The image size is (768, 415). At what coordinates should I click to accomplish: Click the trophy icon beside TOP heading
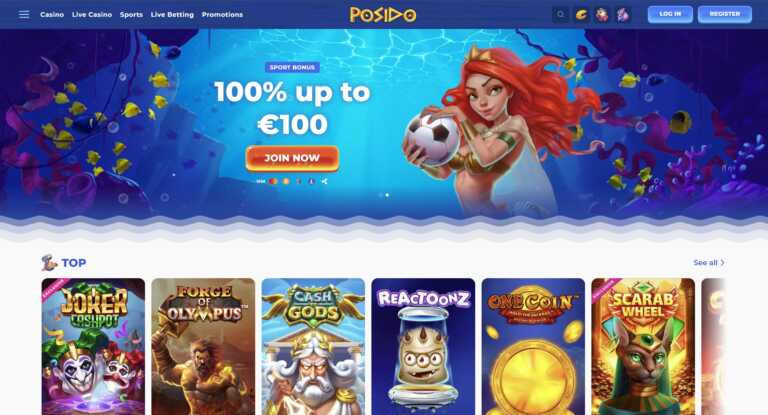coord(49,263)
